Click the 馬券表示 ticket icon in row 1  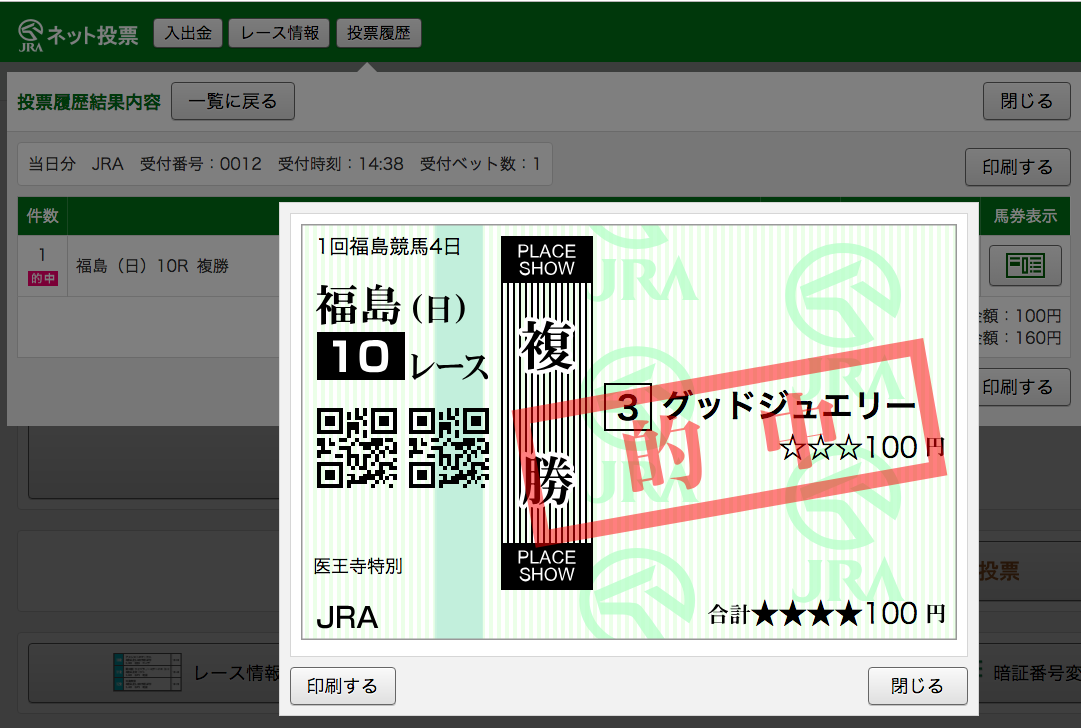1025,265
